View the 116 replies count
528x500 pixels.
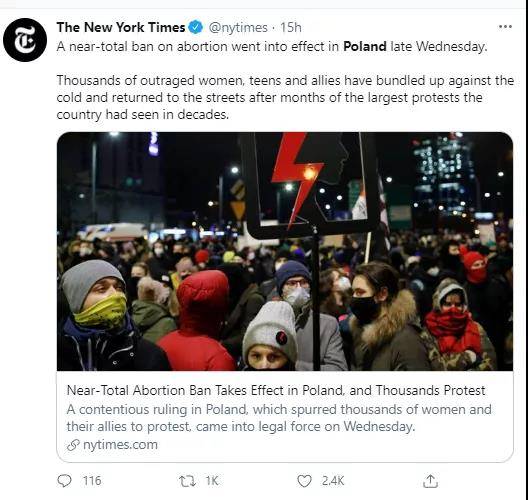[92, 481]
